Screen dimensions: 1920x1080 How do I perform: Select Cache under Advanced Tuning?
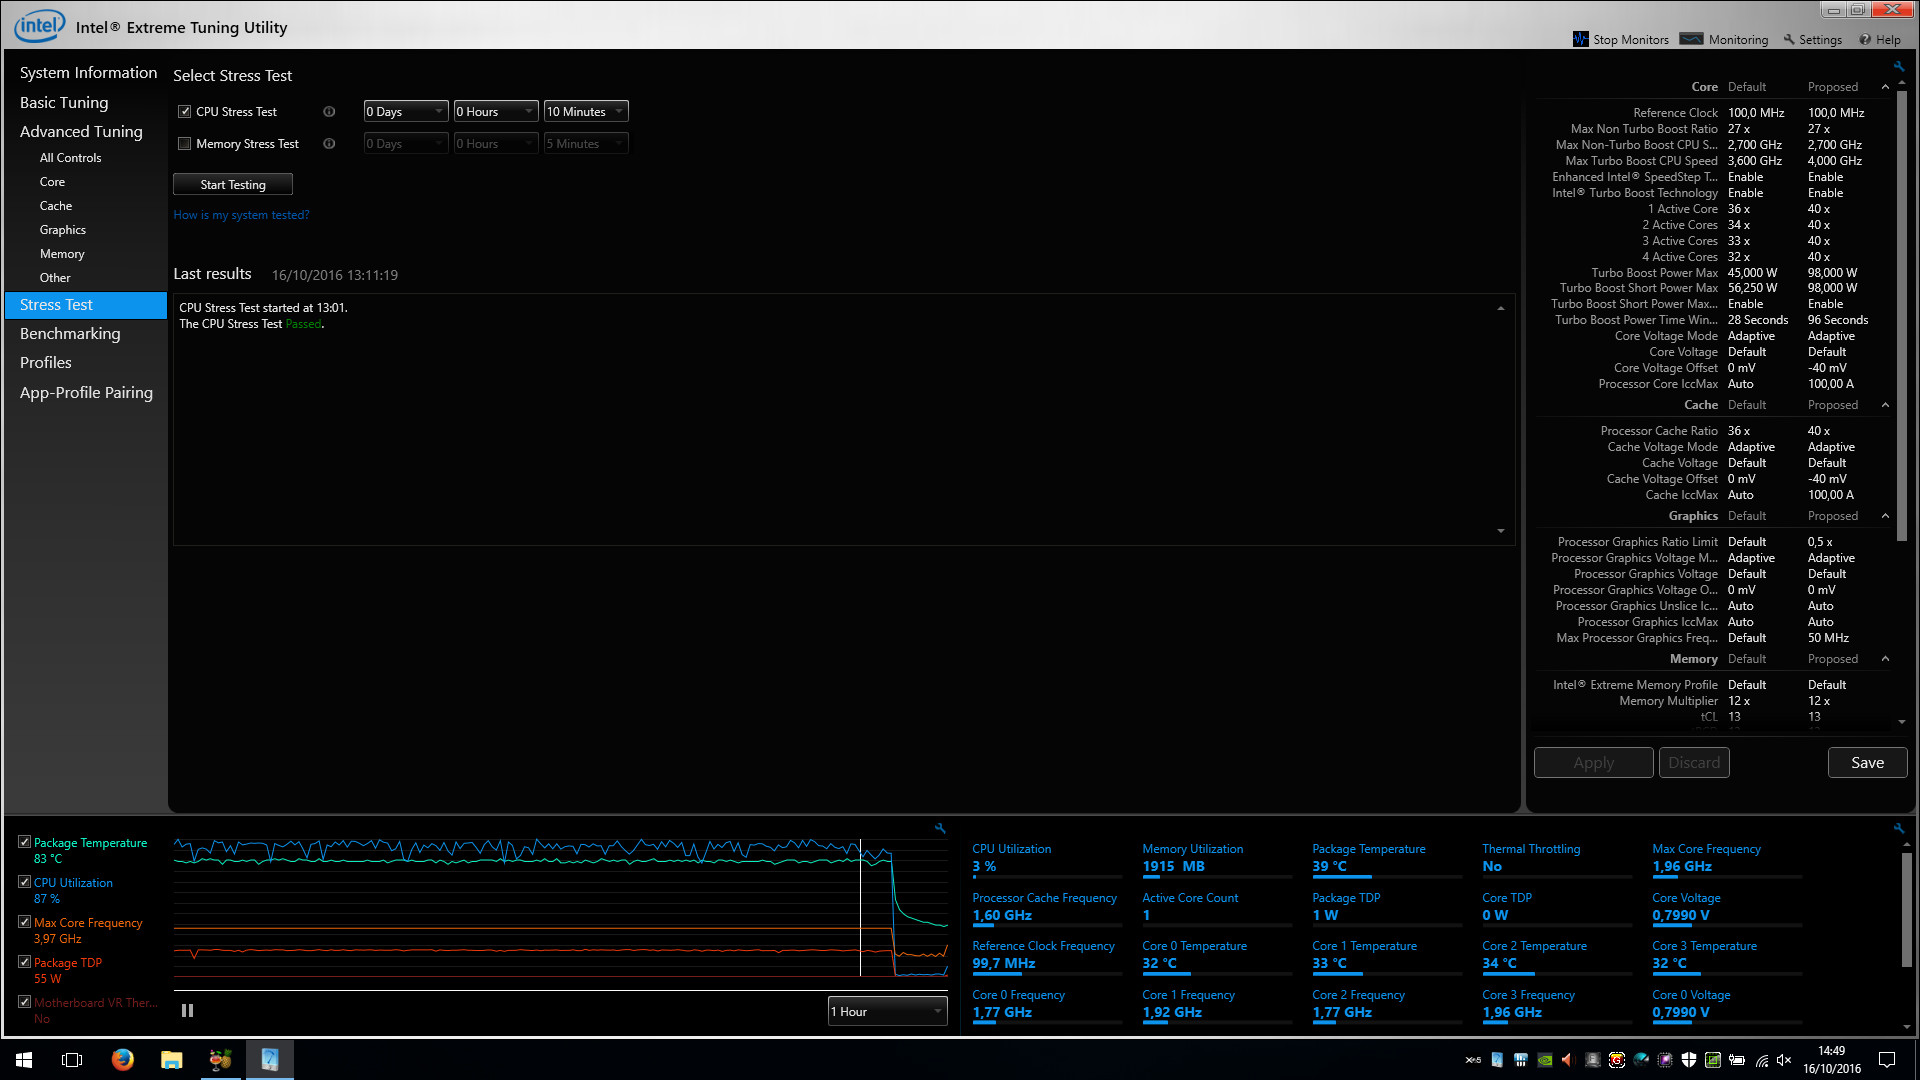(x=56, y=206)
